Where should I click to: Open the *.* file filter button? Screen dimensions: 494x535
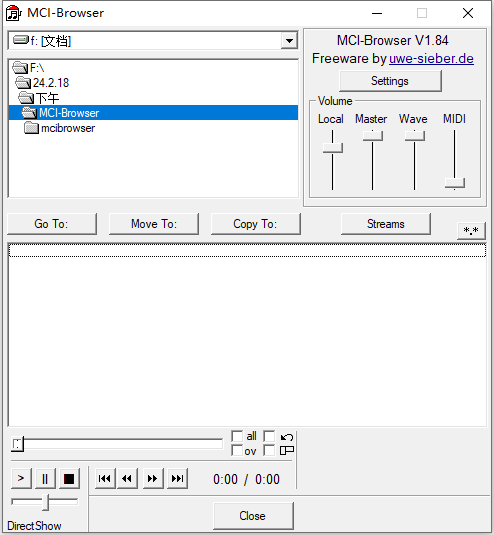[471, 231]
